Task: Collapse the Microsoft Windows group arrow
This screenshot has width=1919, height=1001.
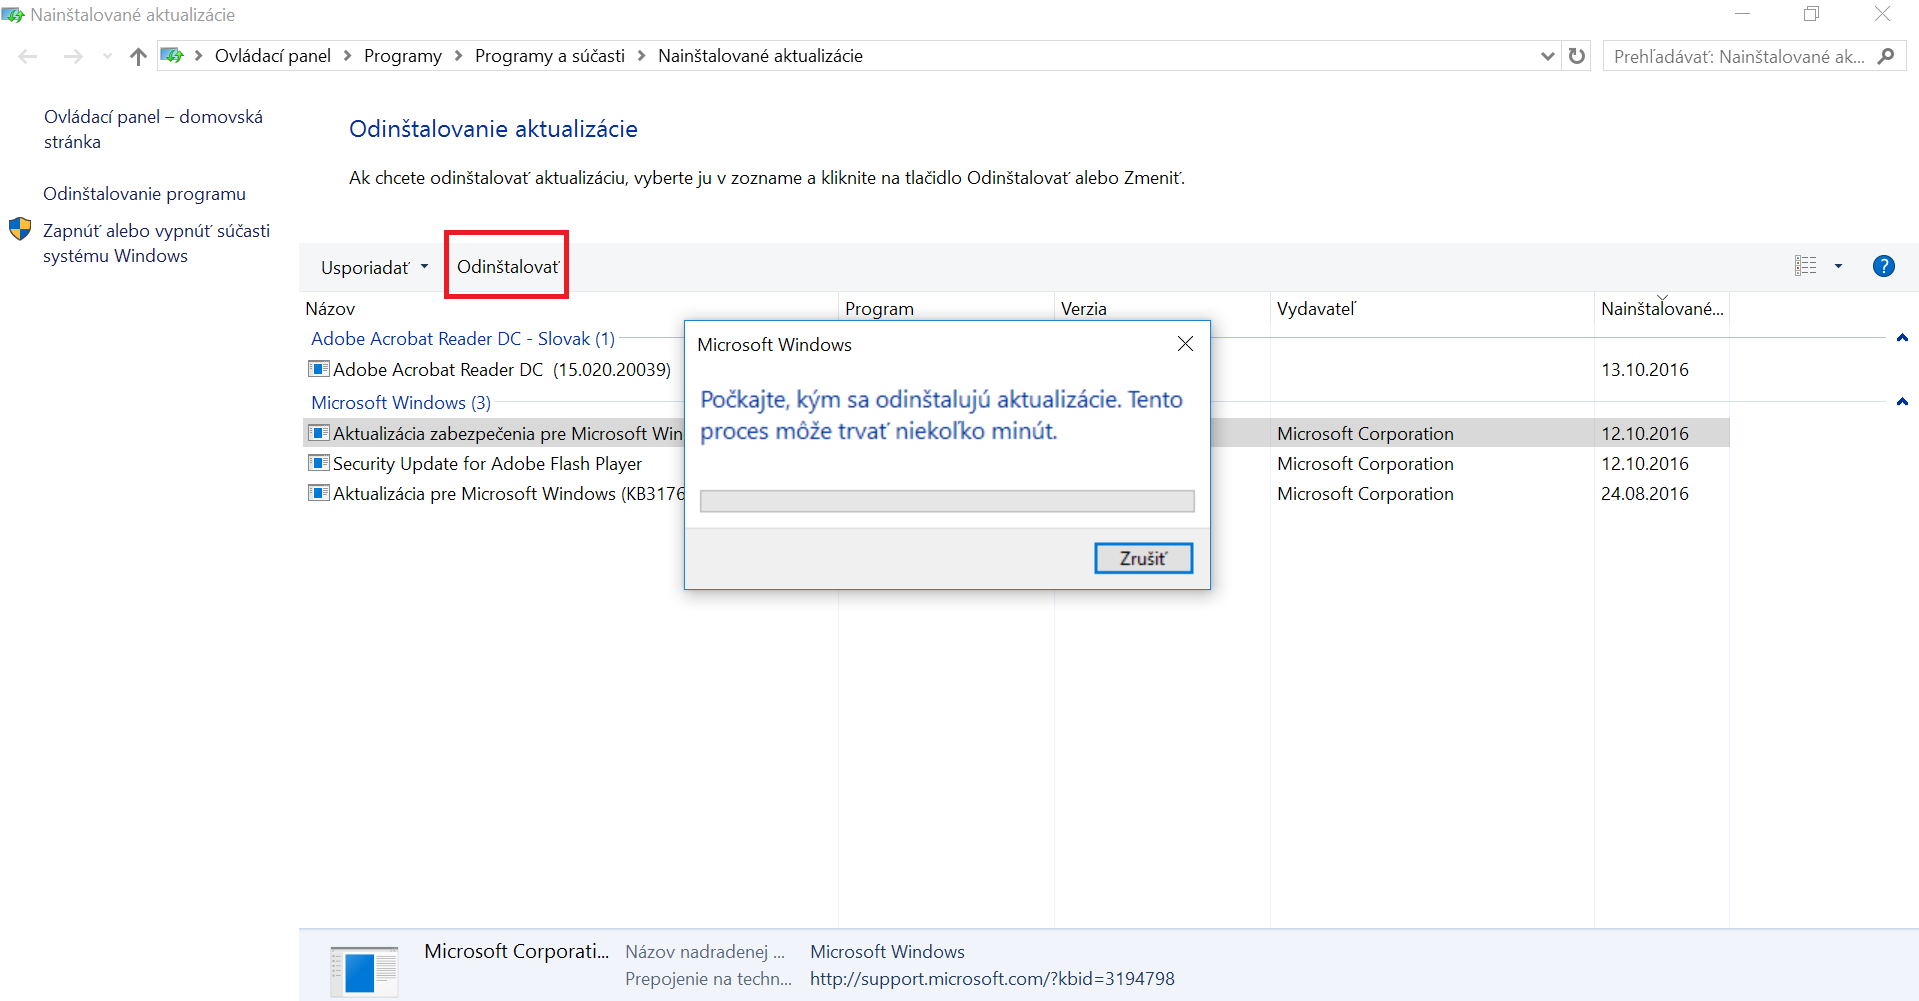Action: click(x=1902, y=402)
